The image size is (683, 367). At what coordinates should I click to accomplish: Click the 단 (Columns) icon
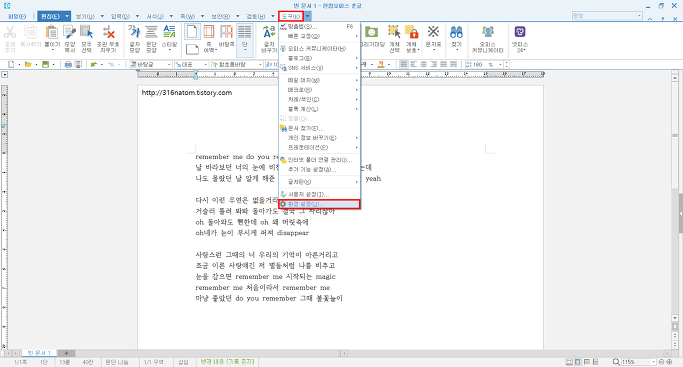(244, 32)
